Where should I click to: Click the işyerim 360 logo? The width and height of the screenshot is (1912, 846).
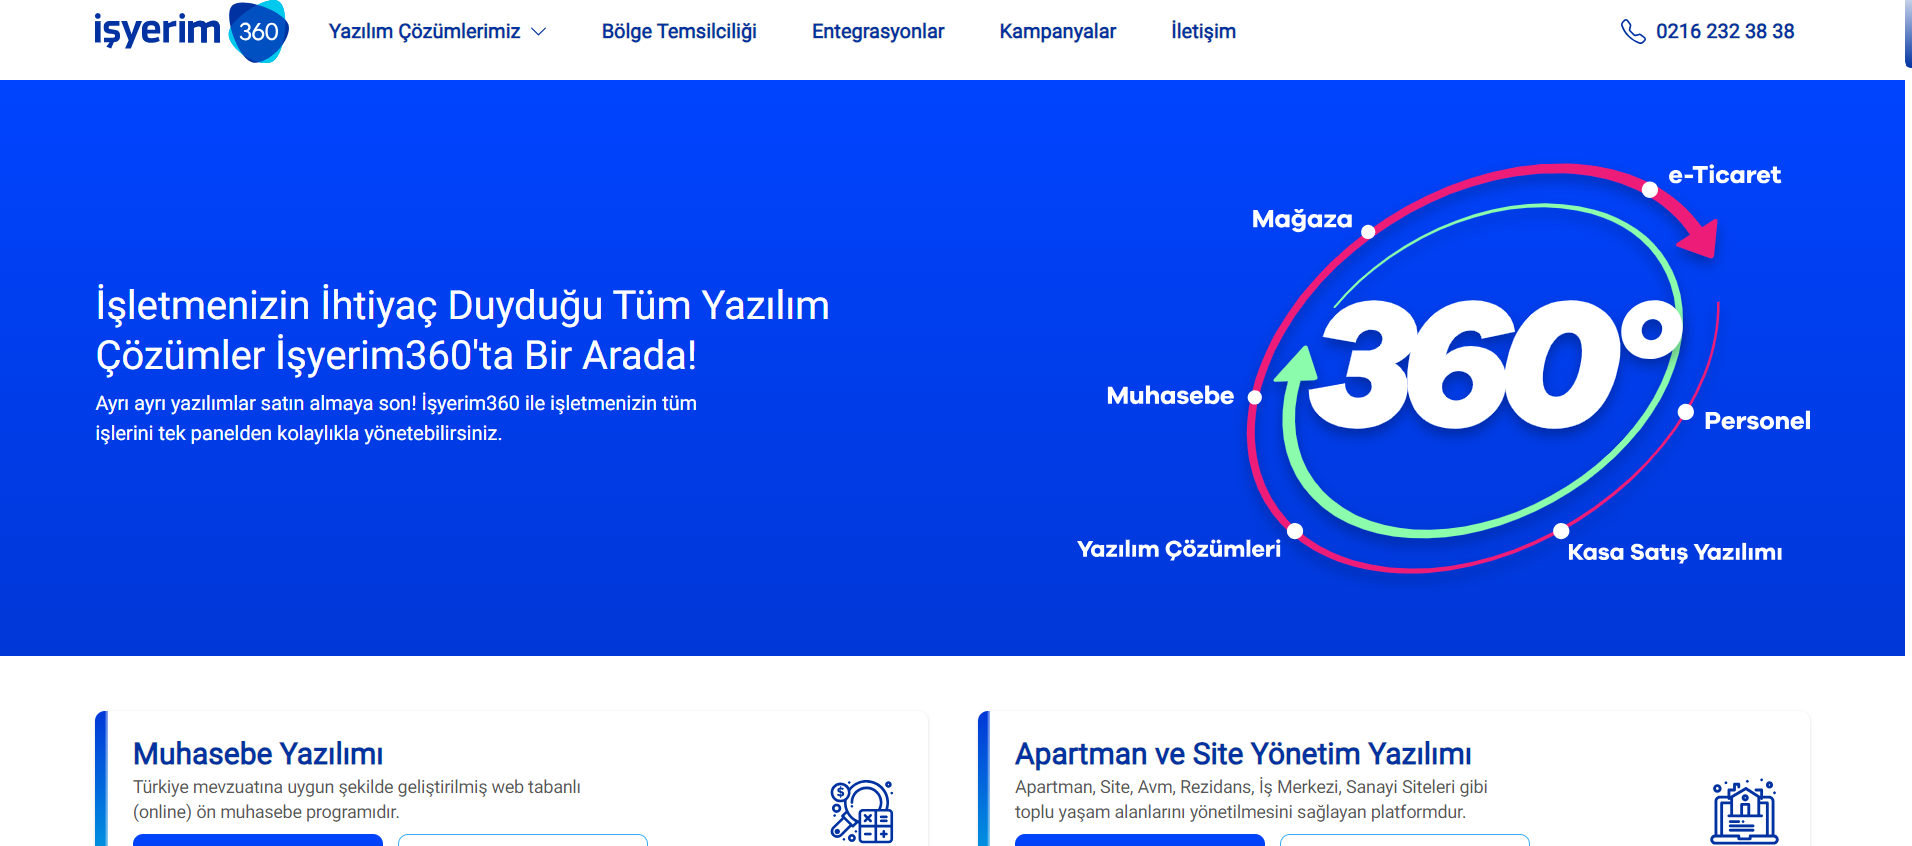tap(191, 31)
